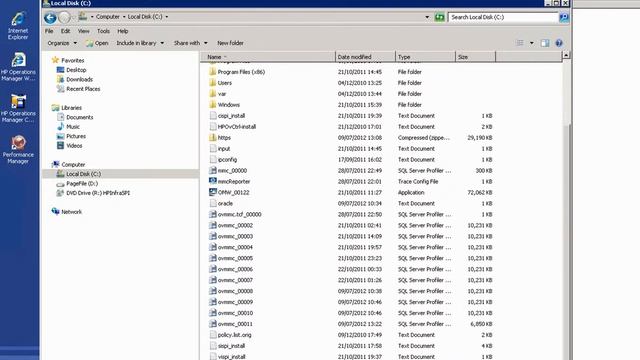
Task: Click the DVD Drive (R:) icon
Action: coord(60,193)
